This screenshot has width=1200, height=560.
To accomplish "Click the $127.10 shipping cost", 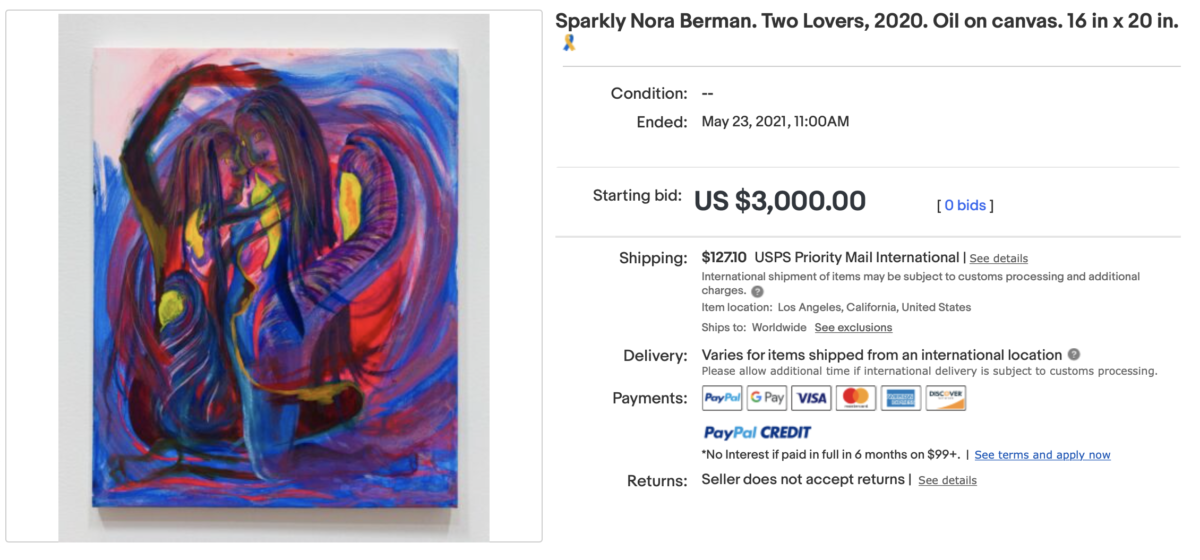I will [x=724, y=257].
